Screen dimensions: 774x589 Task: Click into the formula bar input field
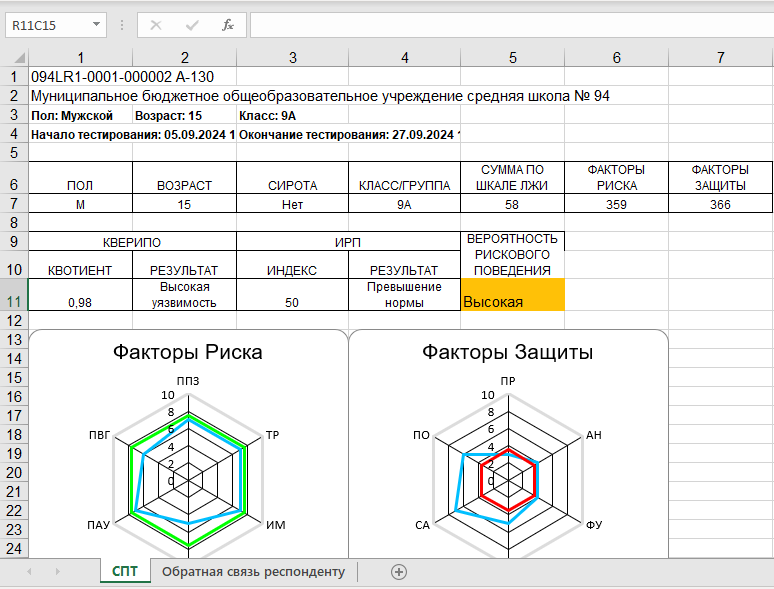(511, 25)
